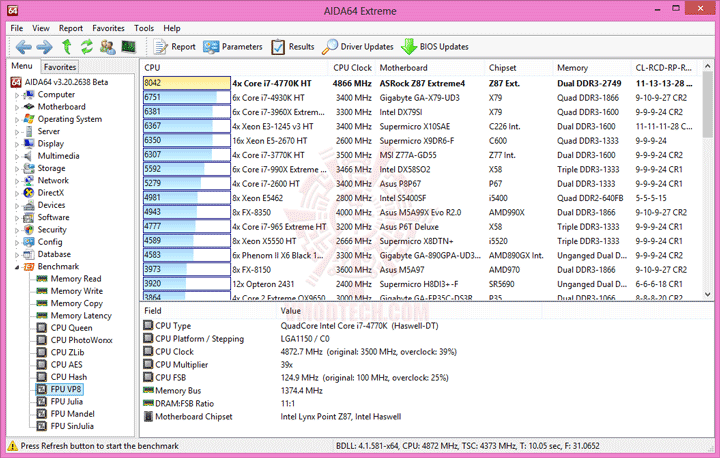Open the Storage category
The image size is (720, 458).
click(51, 168)
